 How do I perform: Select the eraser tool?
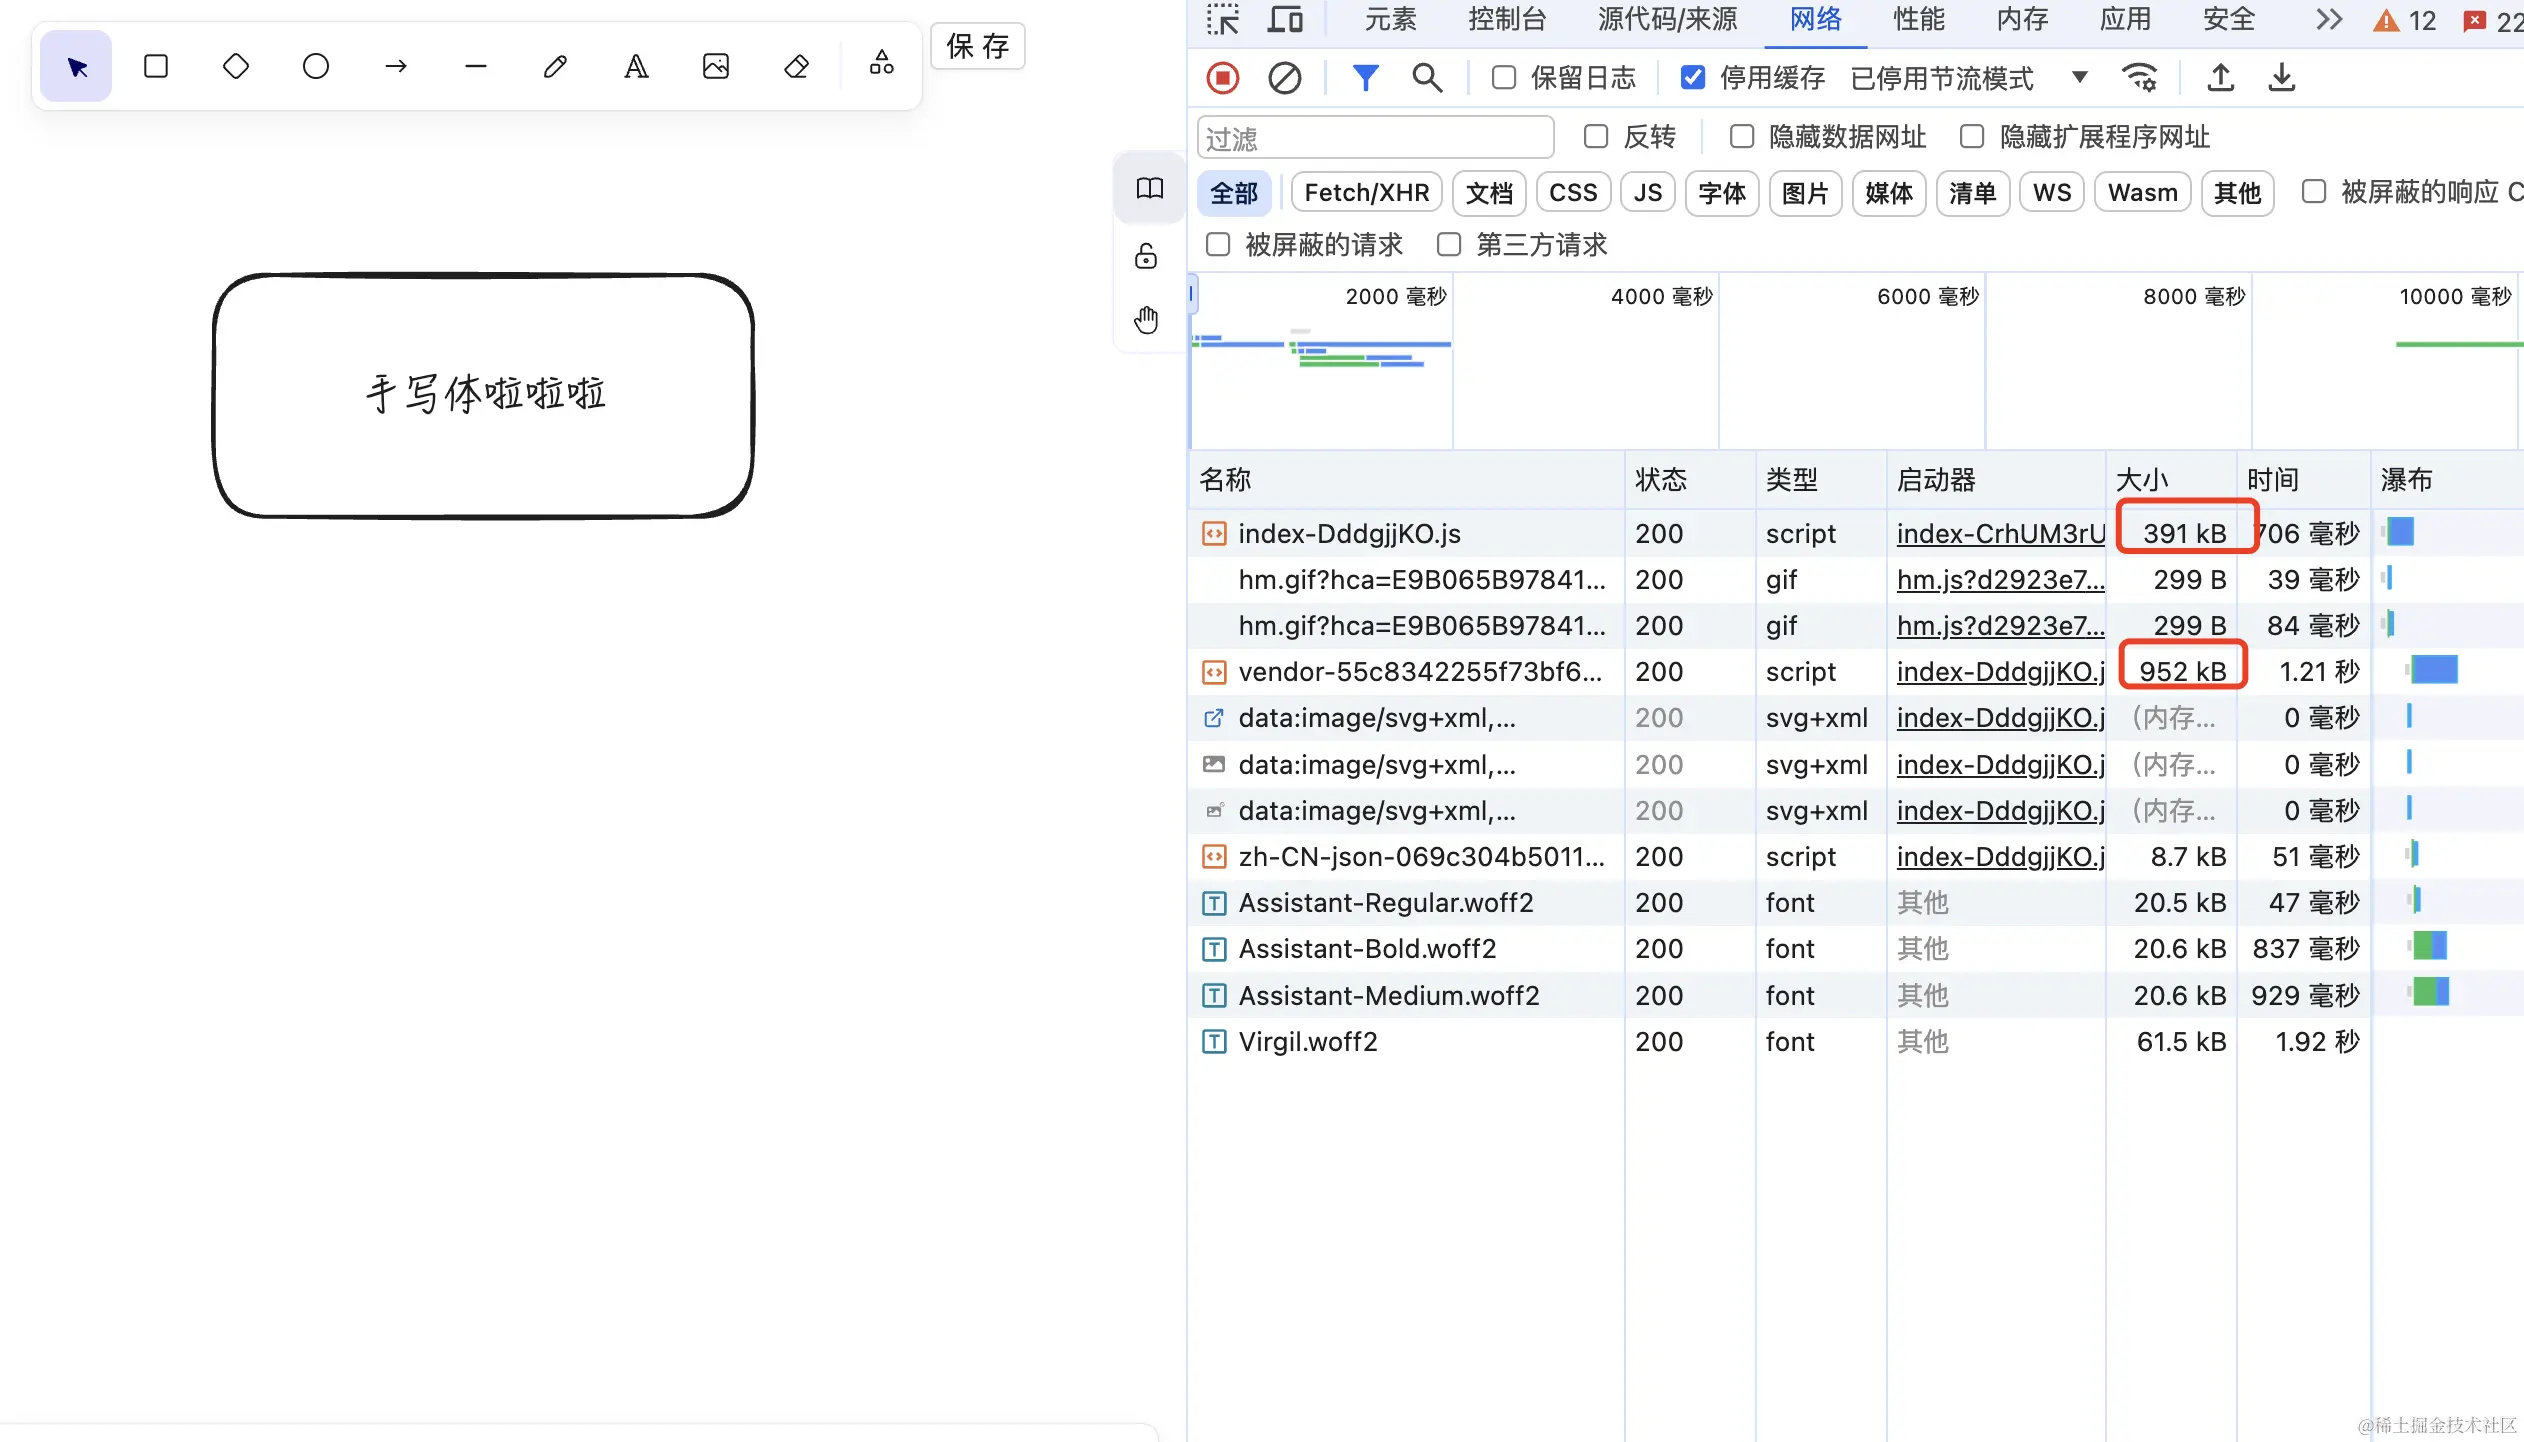coord(796,67)
